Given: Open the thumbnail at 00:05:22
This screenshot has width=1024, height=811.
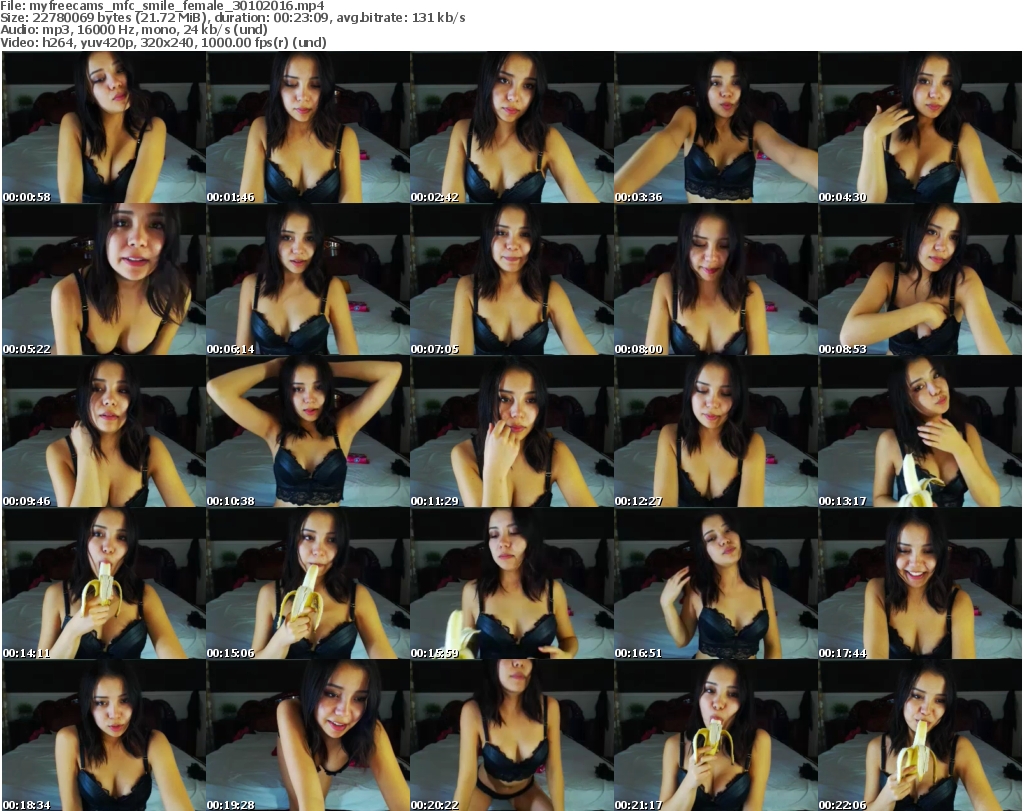Looking at the screenshot, I should pyautogui.click(x=104, y=279).
